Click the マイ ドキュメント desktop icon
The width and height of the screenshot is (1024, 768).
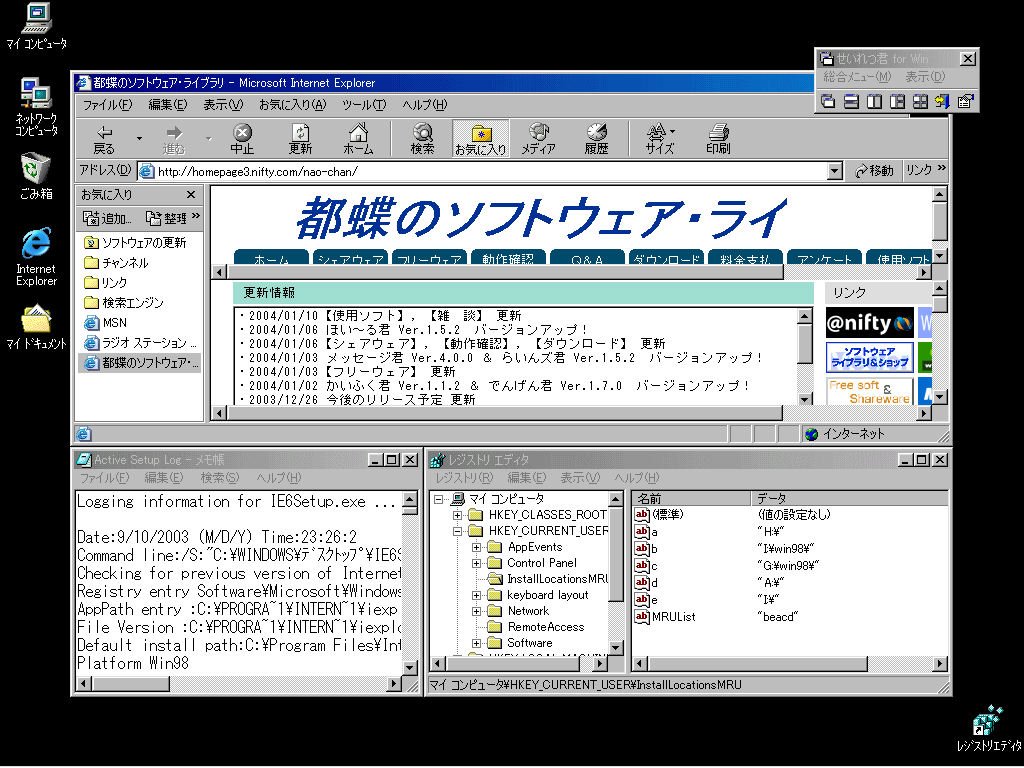[36, 327]
